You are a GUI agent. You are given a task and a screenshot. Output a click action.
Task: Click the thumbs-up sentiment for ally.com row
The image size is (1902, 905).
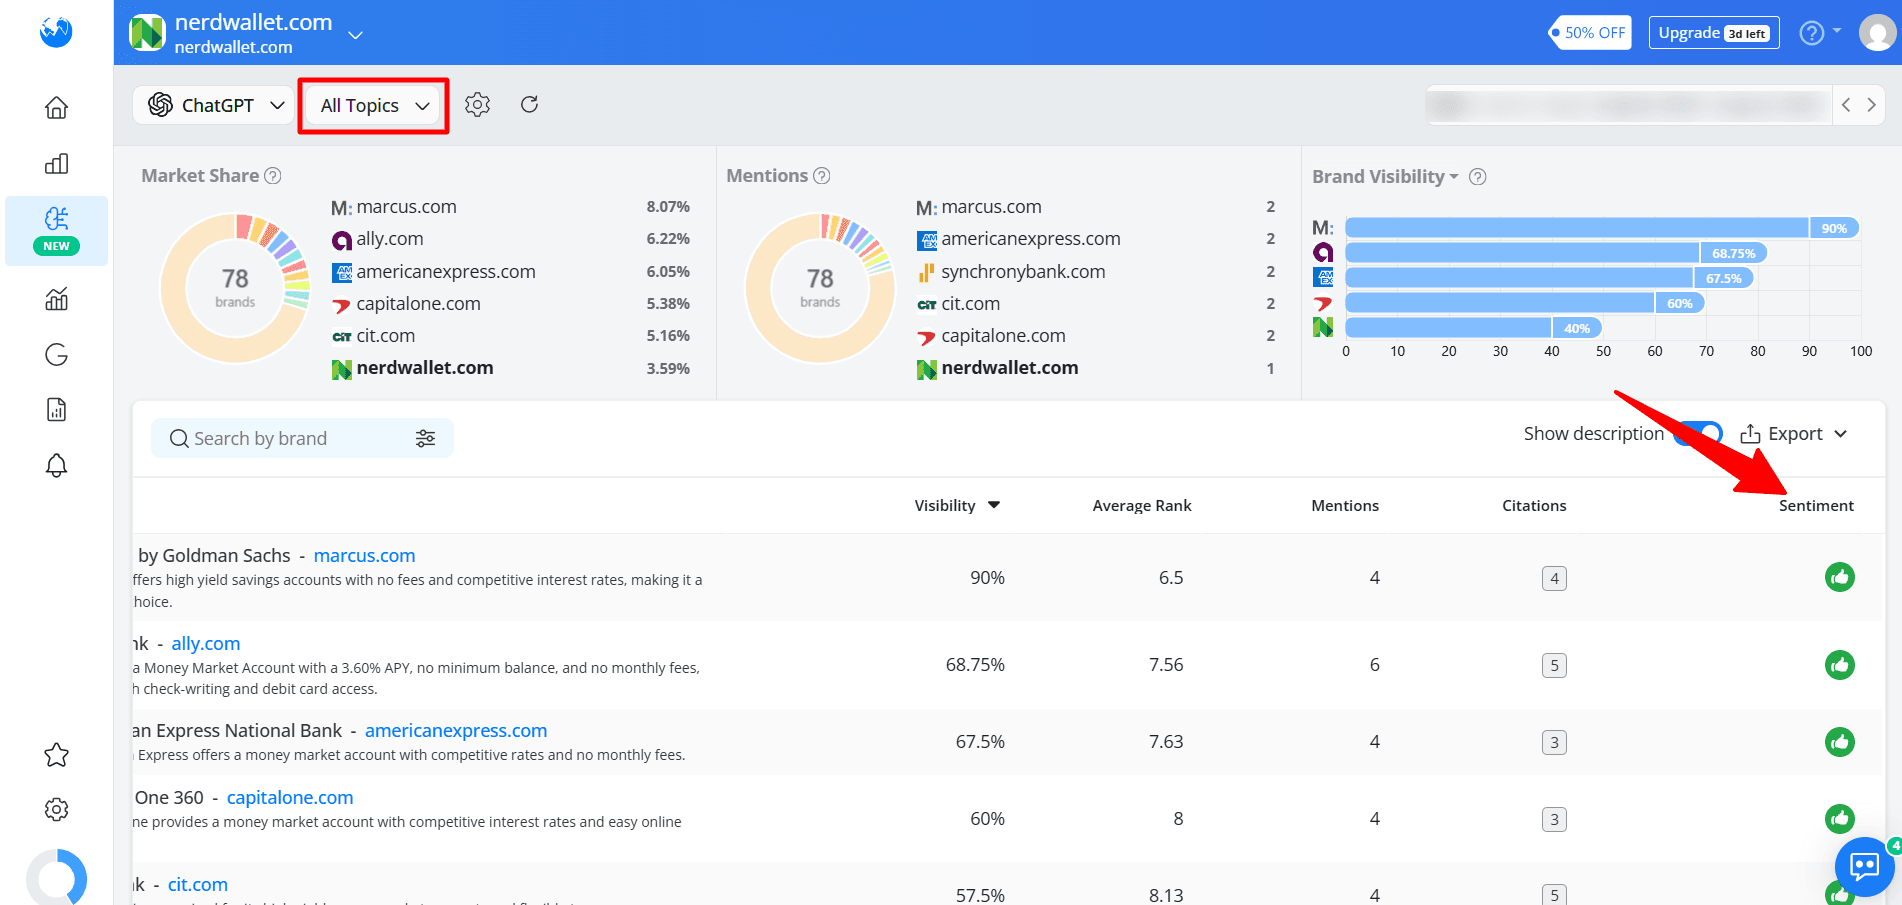1839,665
